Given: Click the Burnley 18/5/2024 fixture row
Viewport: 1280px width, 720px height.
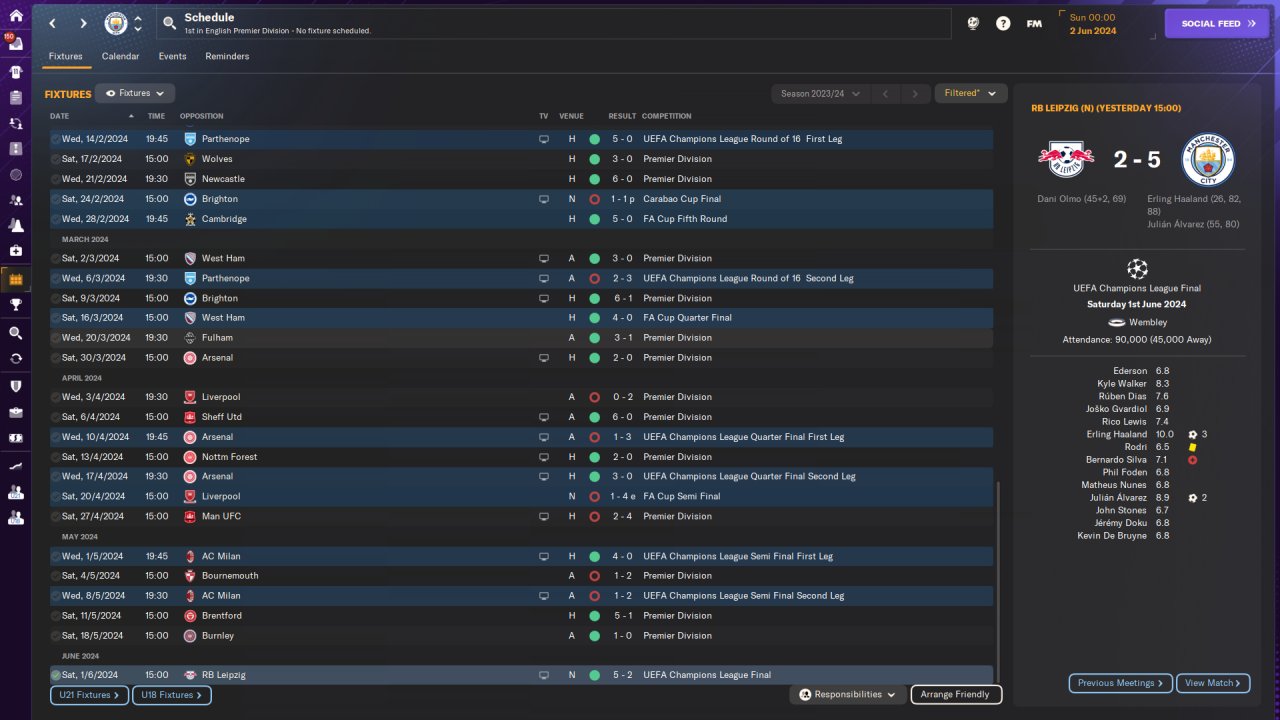Looking at the screenshot, I should (x=521, y=636).
